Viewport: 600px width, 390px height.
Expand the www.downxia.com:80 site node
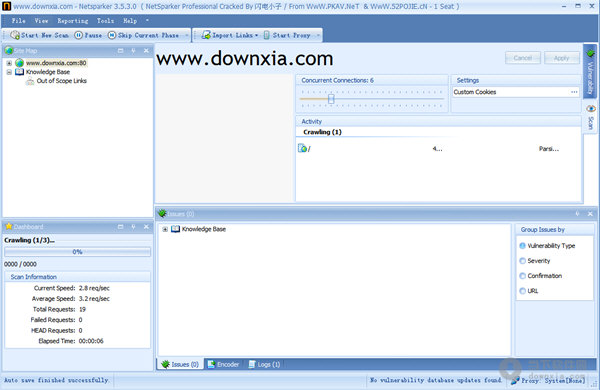click(x=9, y=63)
